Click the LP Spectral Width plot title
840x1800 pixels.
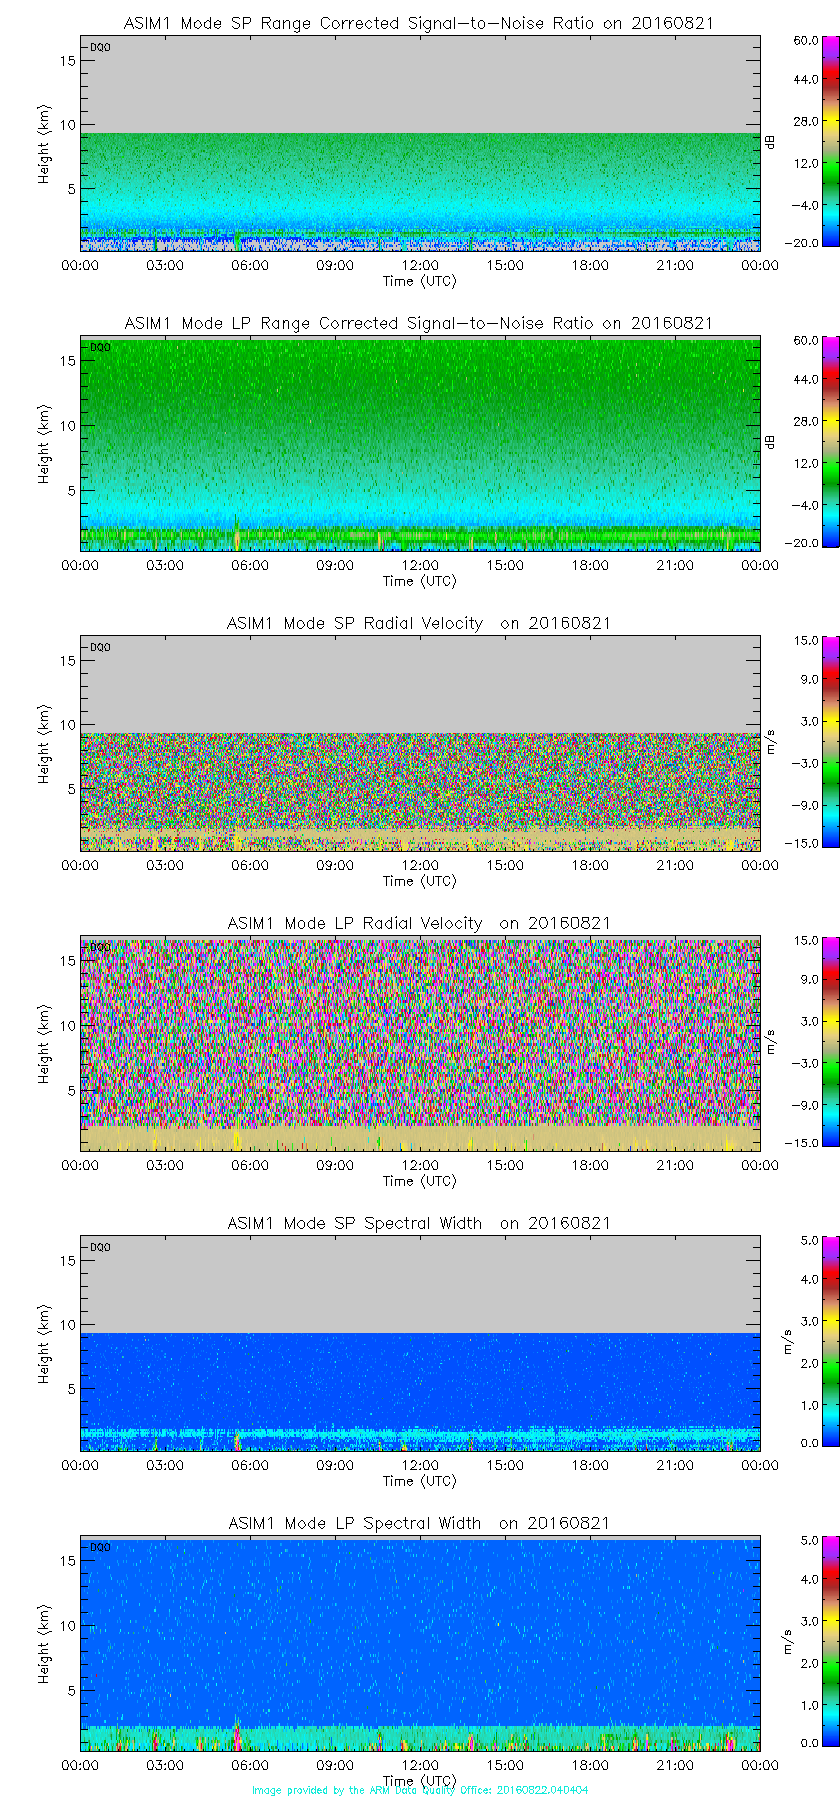(x=419, y=1523)
